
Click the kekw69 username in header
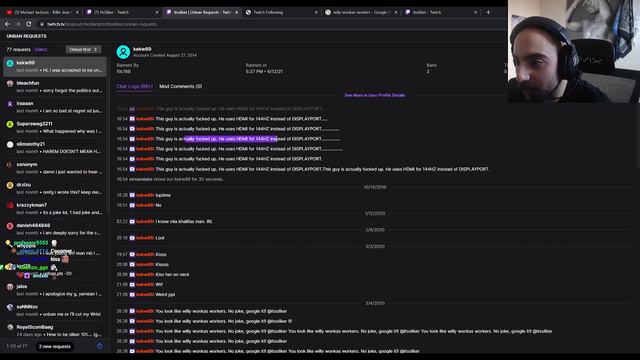coord(142,49)
